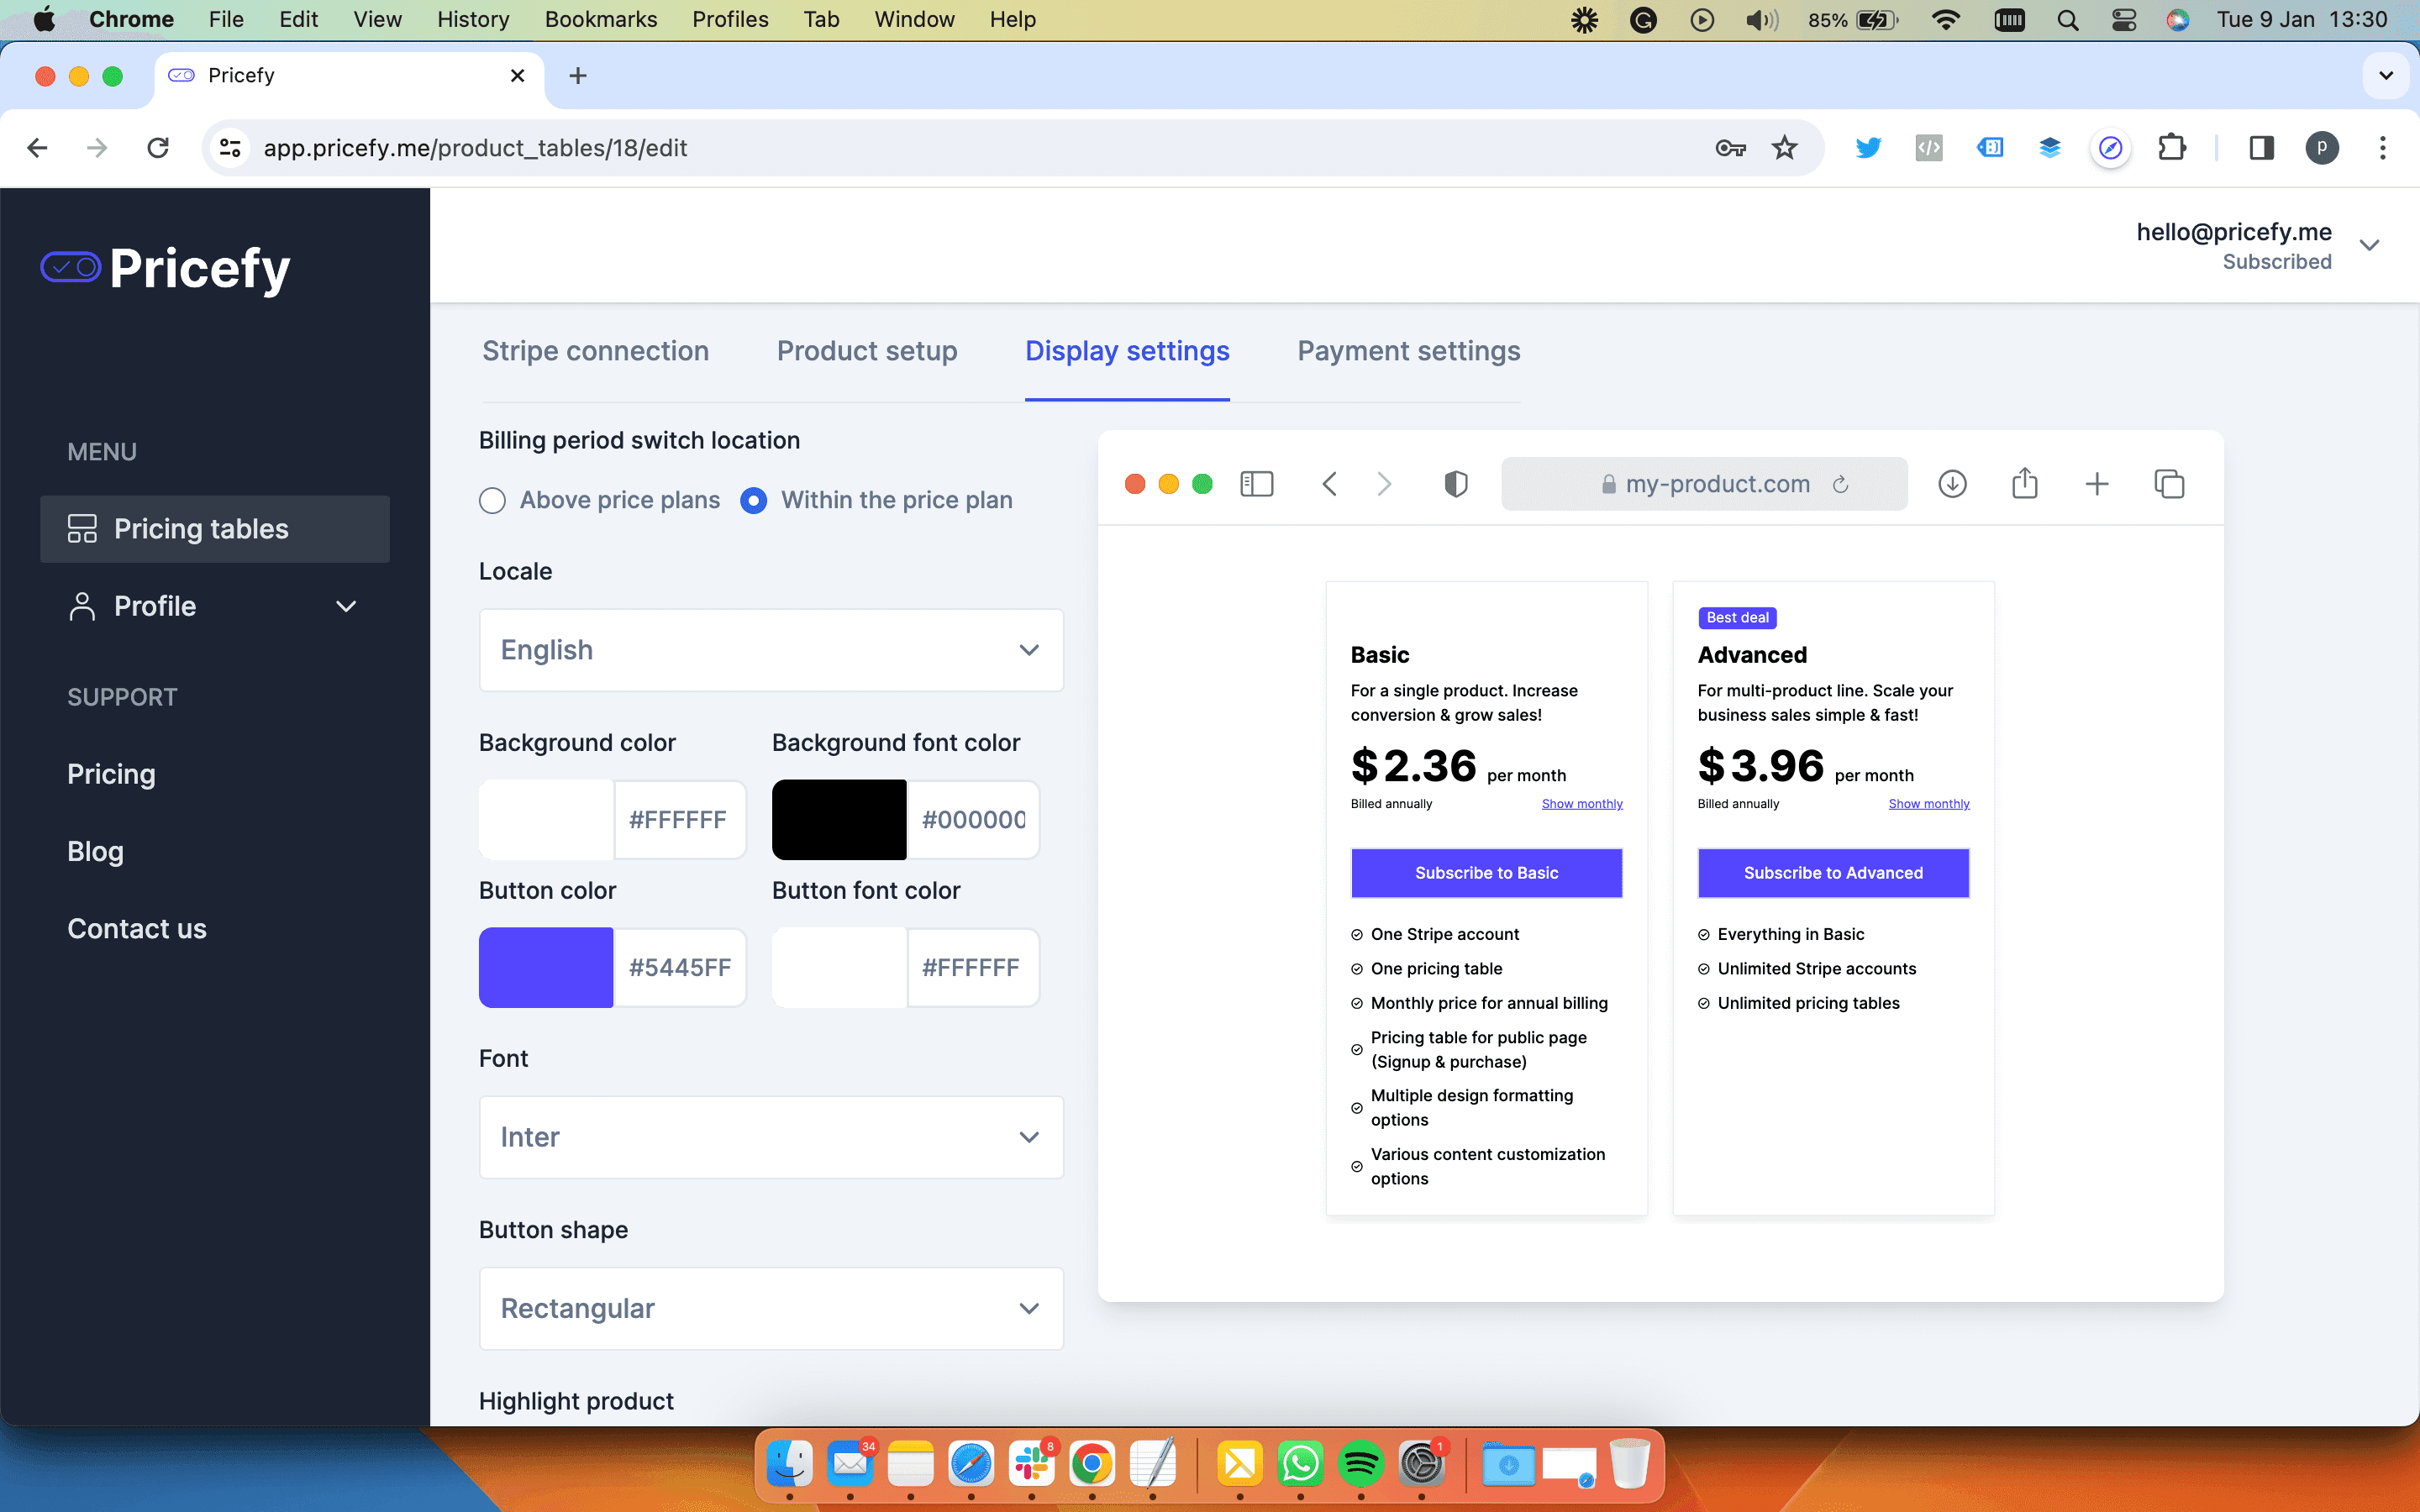Click the purple Button color swatch
This screenshot has width=2420, height=1512.
click(x=545, y=967)
